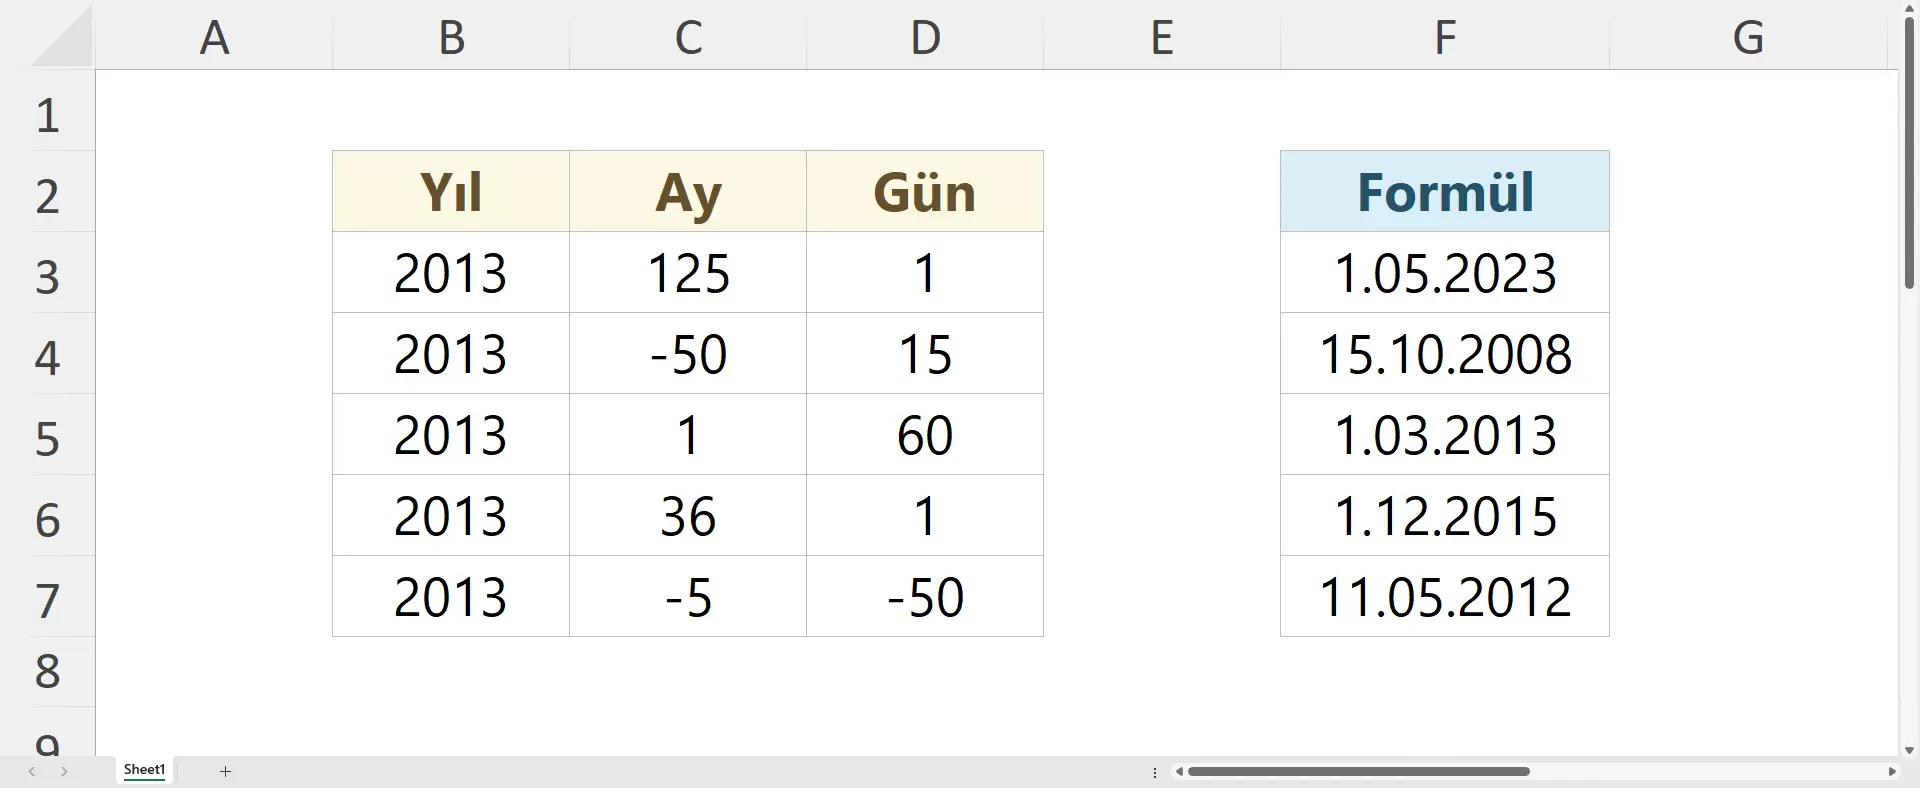Add a new sheet with plus icon
Screen dimensions: 1920x788
(226, 771)
